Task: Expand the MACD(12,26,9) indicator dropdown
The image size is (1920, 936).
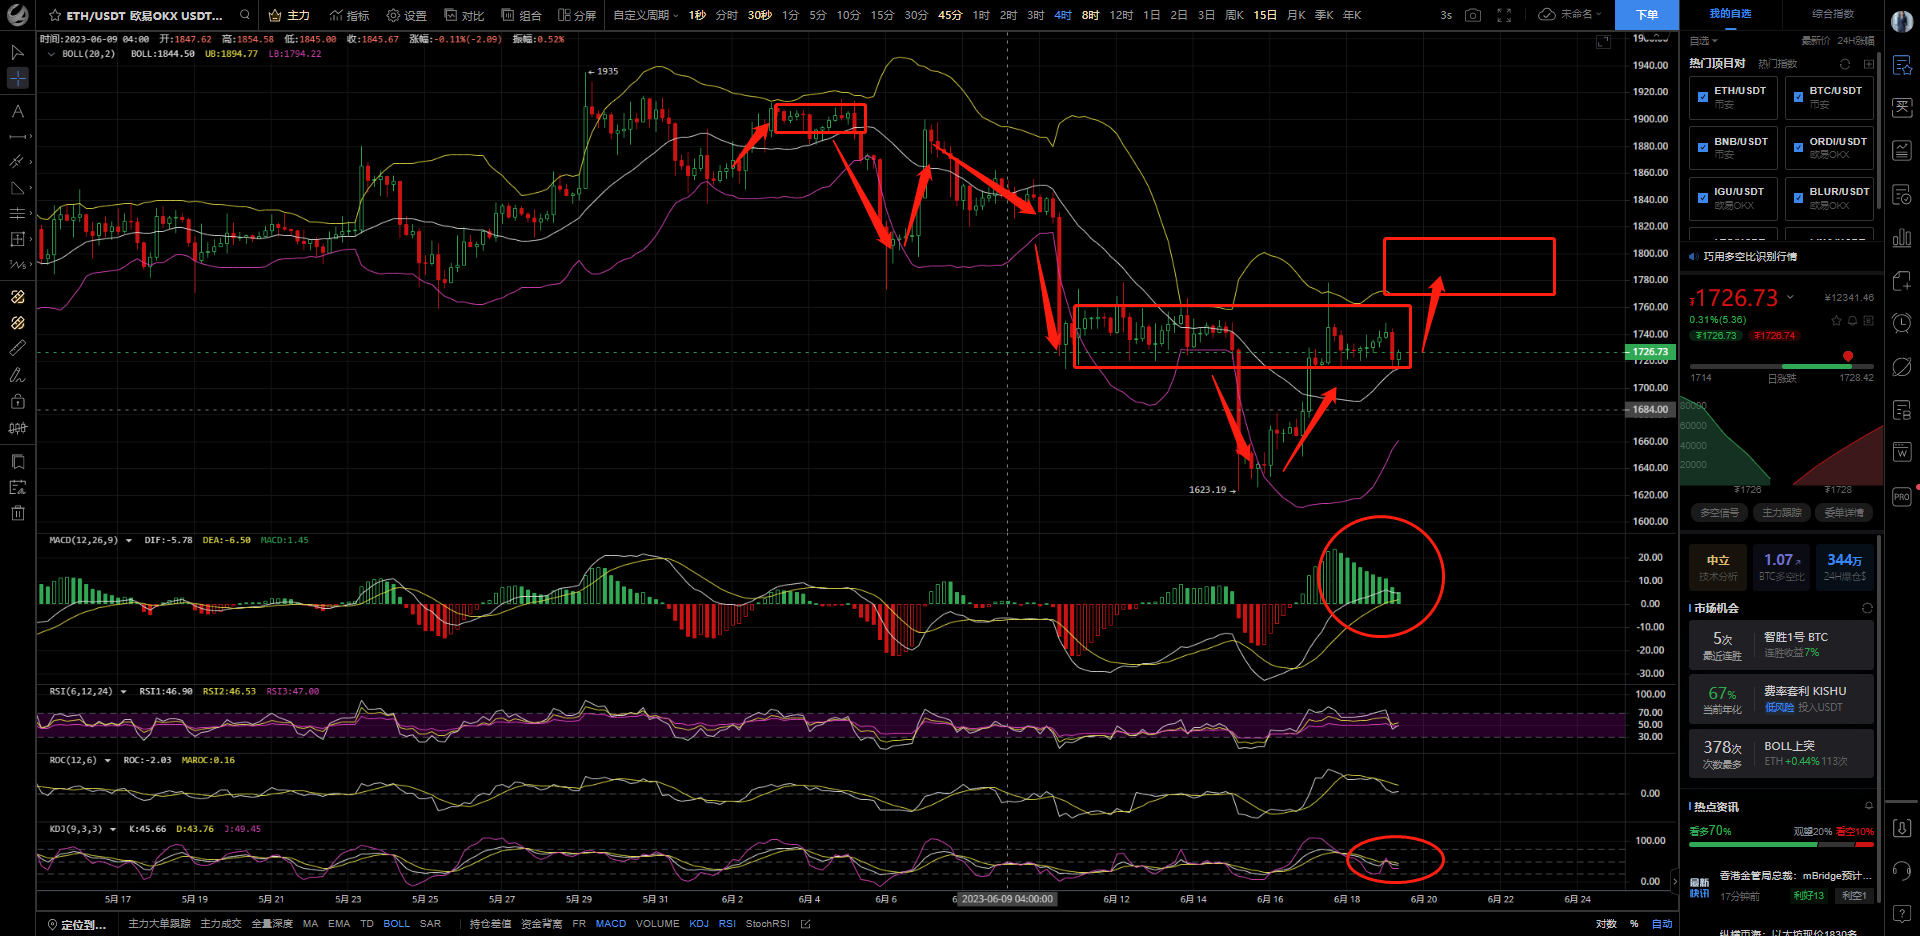Action: [x=128, y=540]
